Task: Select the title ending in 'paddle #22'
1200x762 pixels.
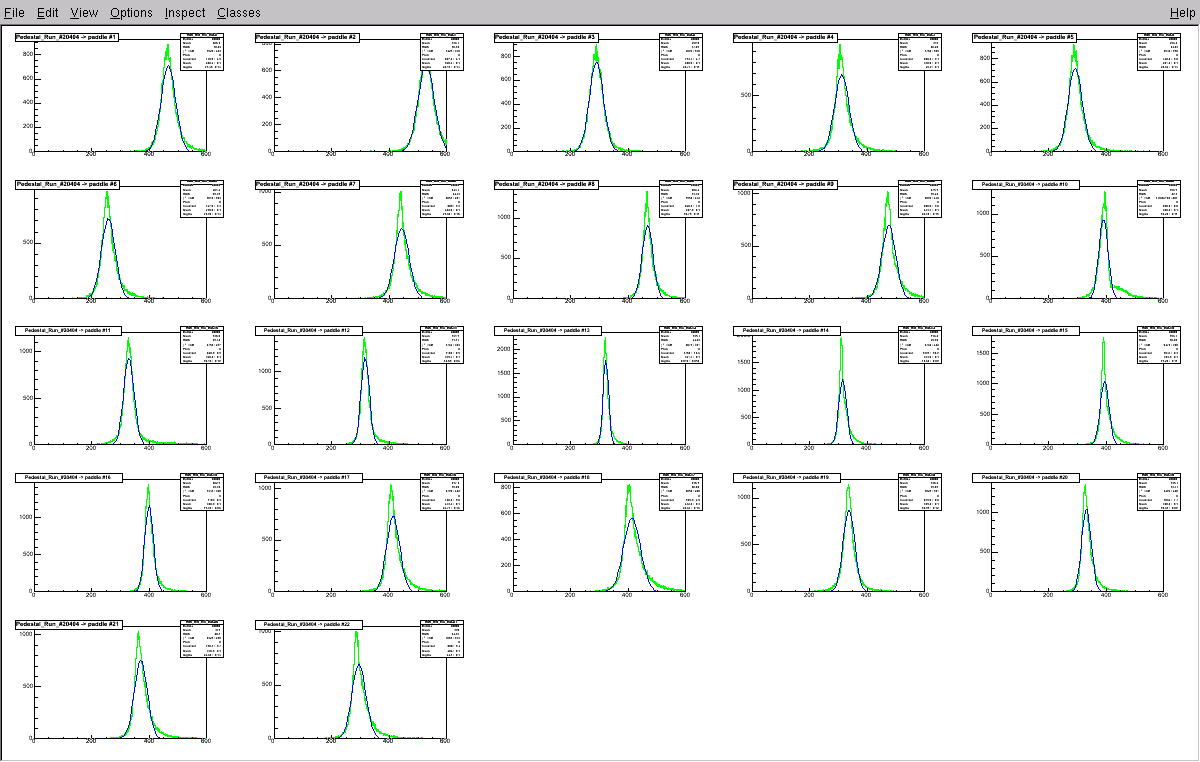Action: point(307,624)
